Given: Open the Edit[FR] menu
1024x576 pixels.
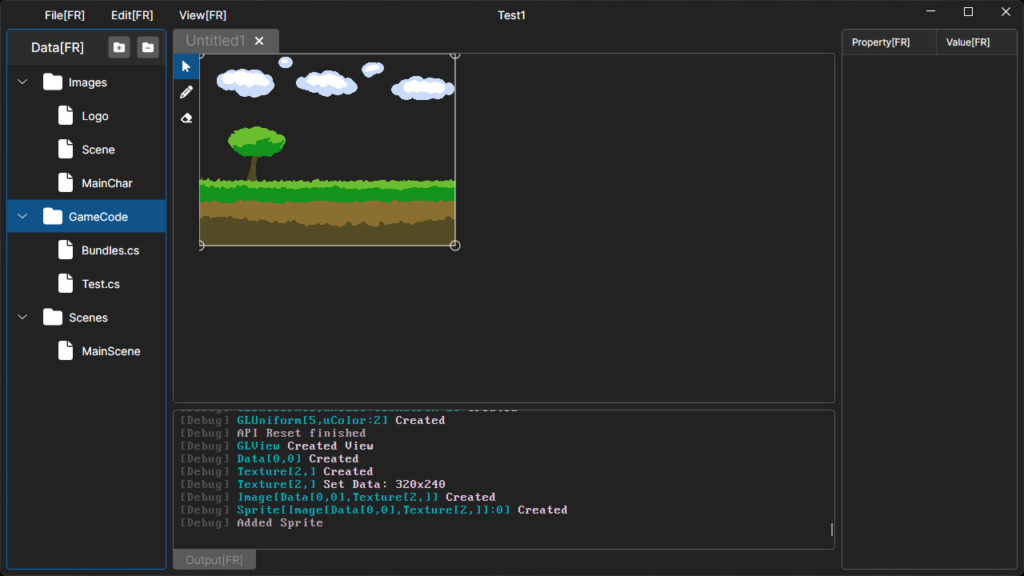Looking at the screenshot, I should point(132,15).
